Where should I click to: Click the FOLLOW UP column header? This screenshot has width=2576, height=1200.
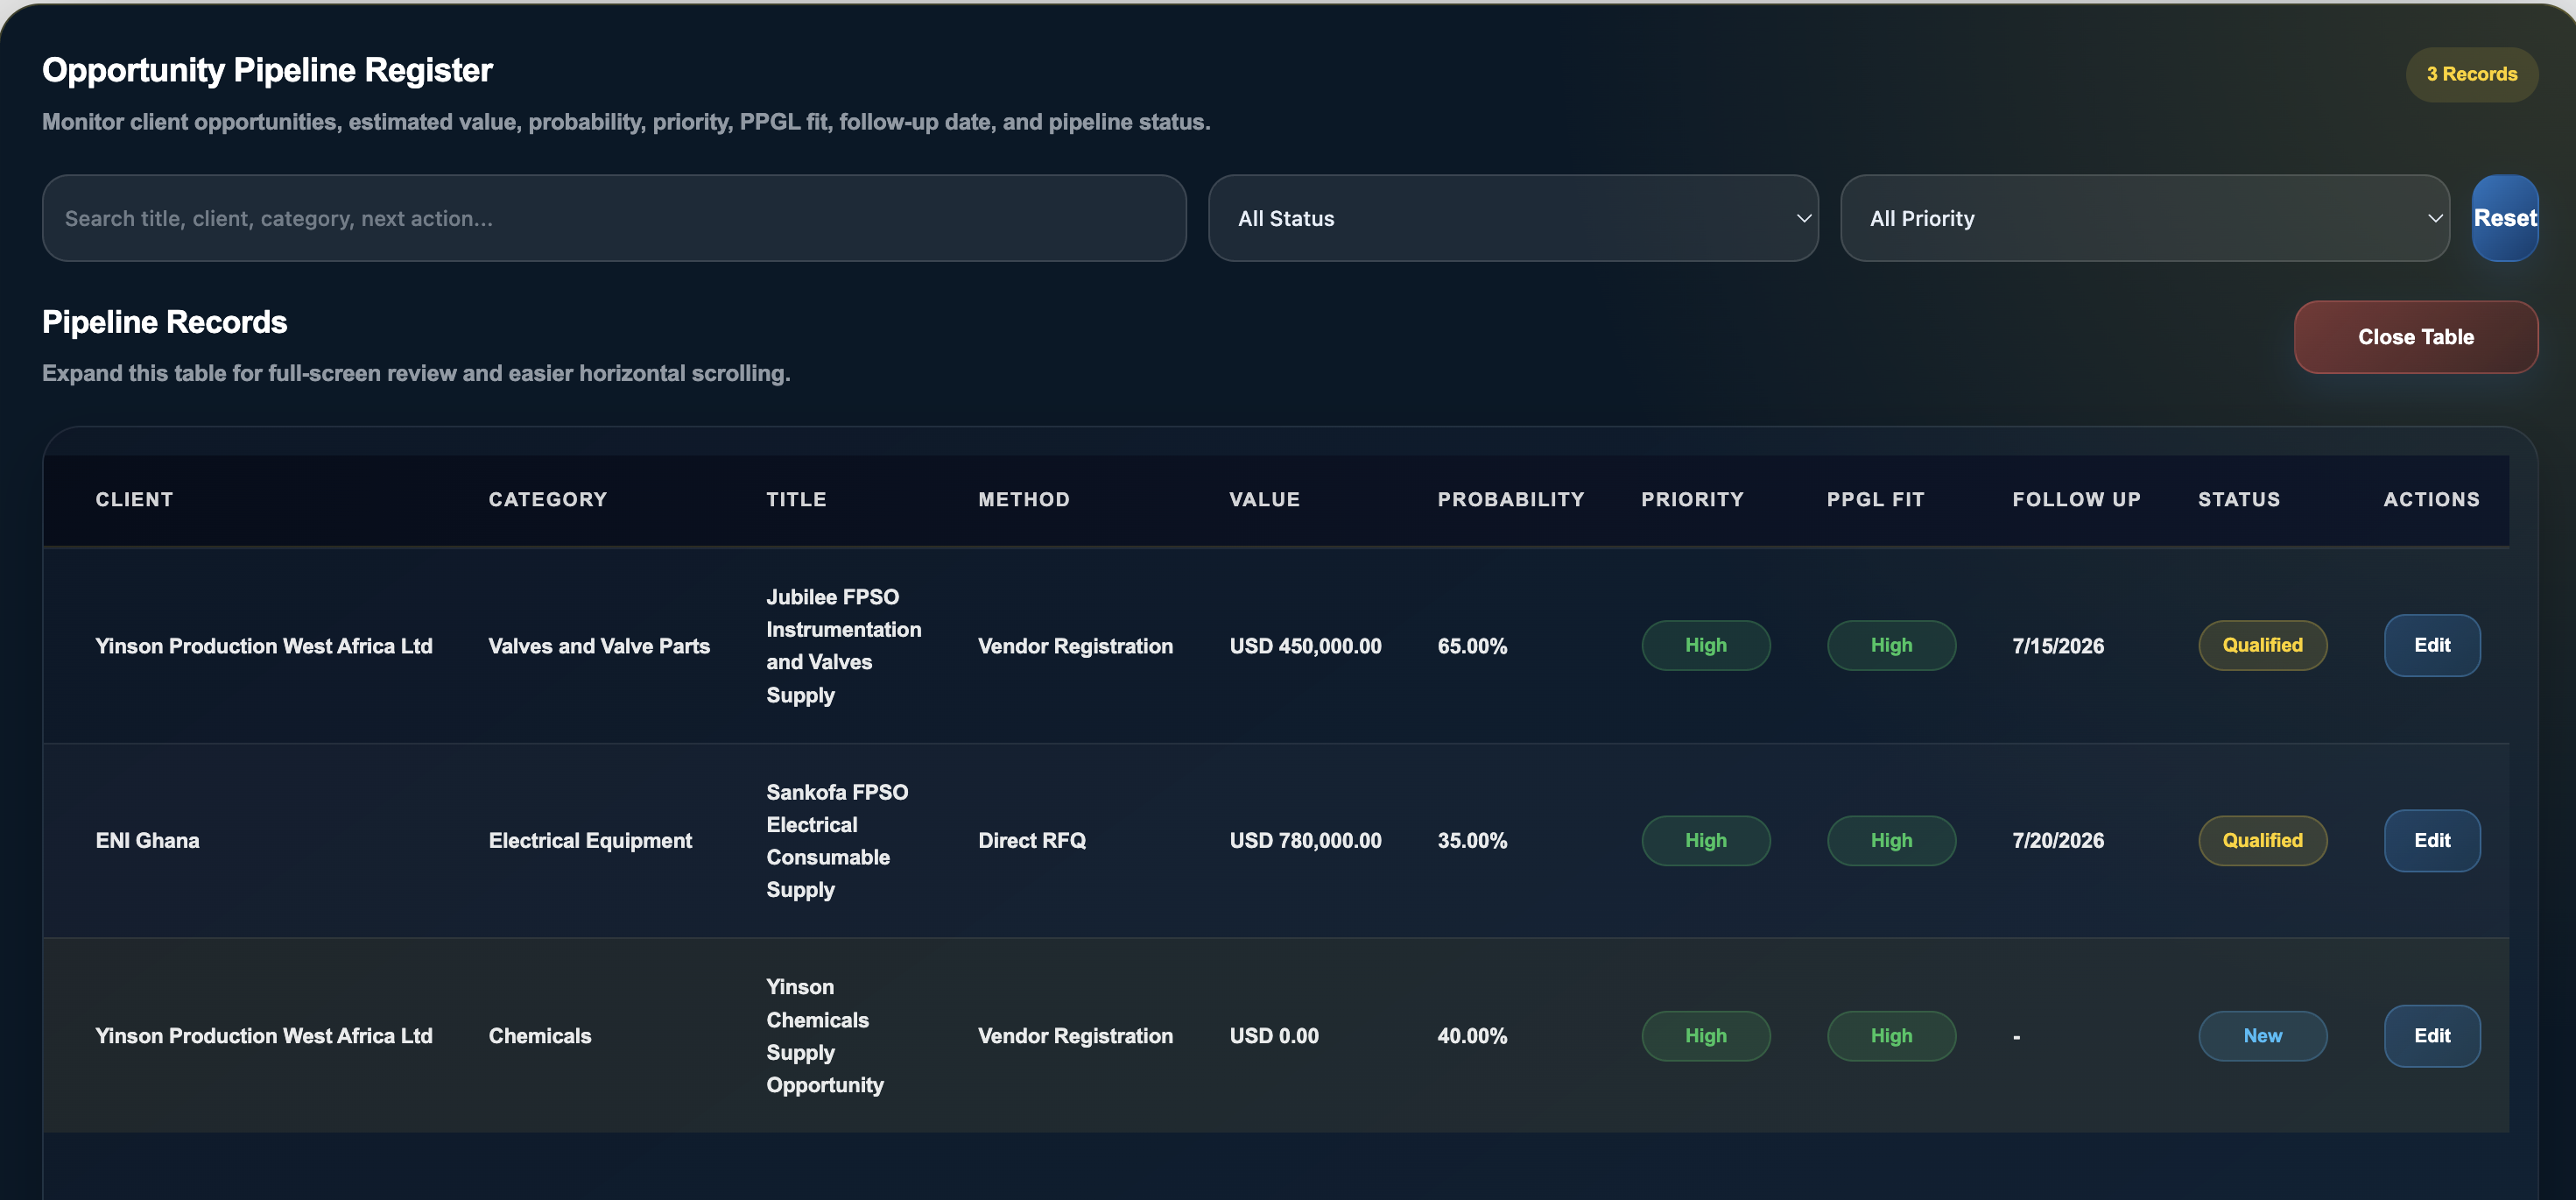coord(2077,499)
